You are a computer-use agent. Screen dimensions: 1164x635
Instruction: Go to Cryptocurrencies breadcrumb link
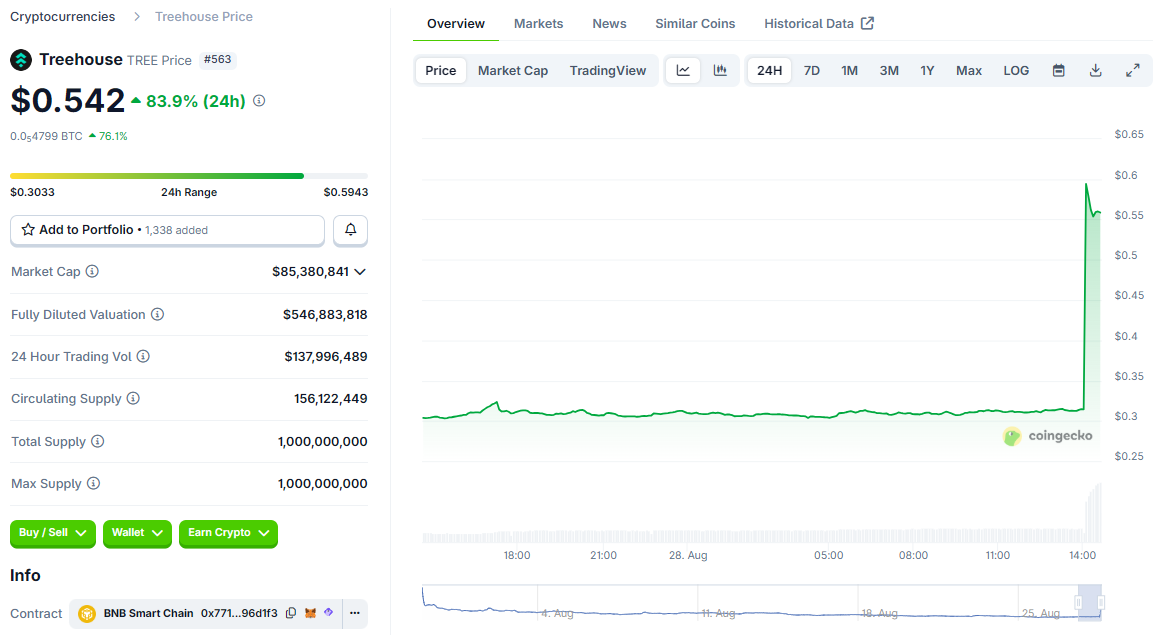click(x=62, y=16)
